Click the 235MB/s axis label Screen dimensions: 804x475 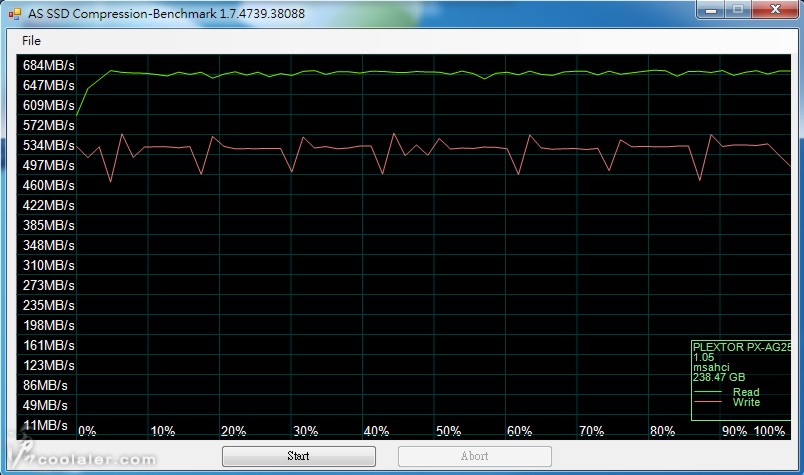(x=48, y=305)
